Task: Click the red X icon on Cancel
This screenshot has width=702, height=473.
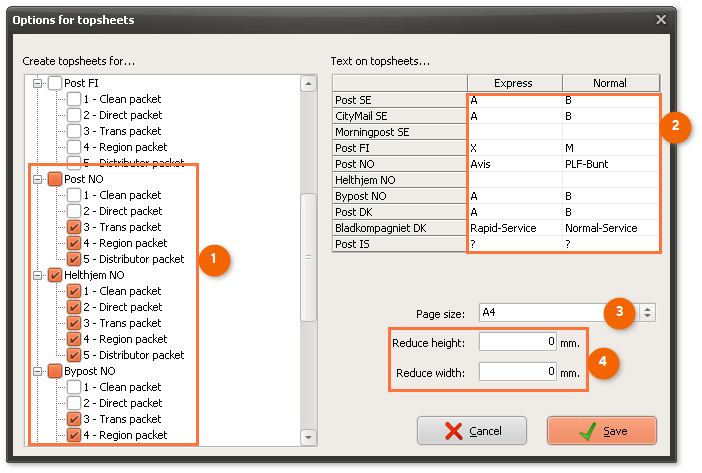Action: pyautogui.click(x=454, y=431)
